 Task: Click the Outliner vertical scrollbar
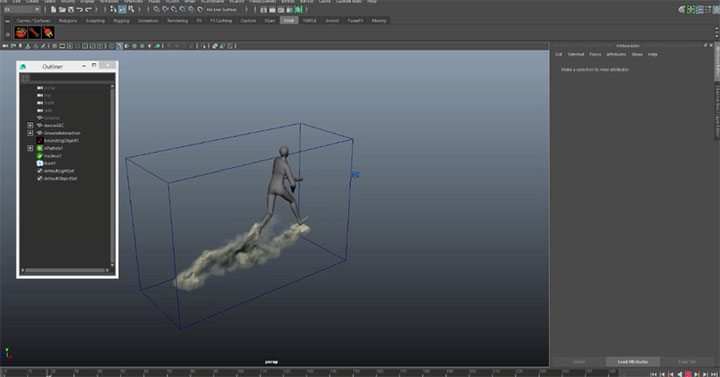pyautogui.click(x=112, y=174)
